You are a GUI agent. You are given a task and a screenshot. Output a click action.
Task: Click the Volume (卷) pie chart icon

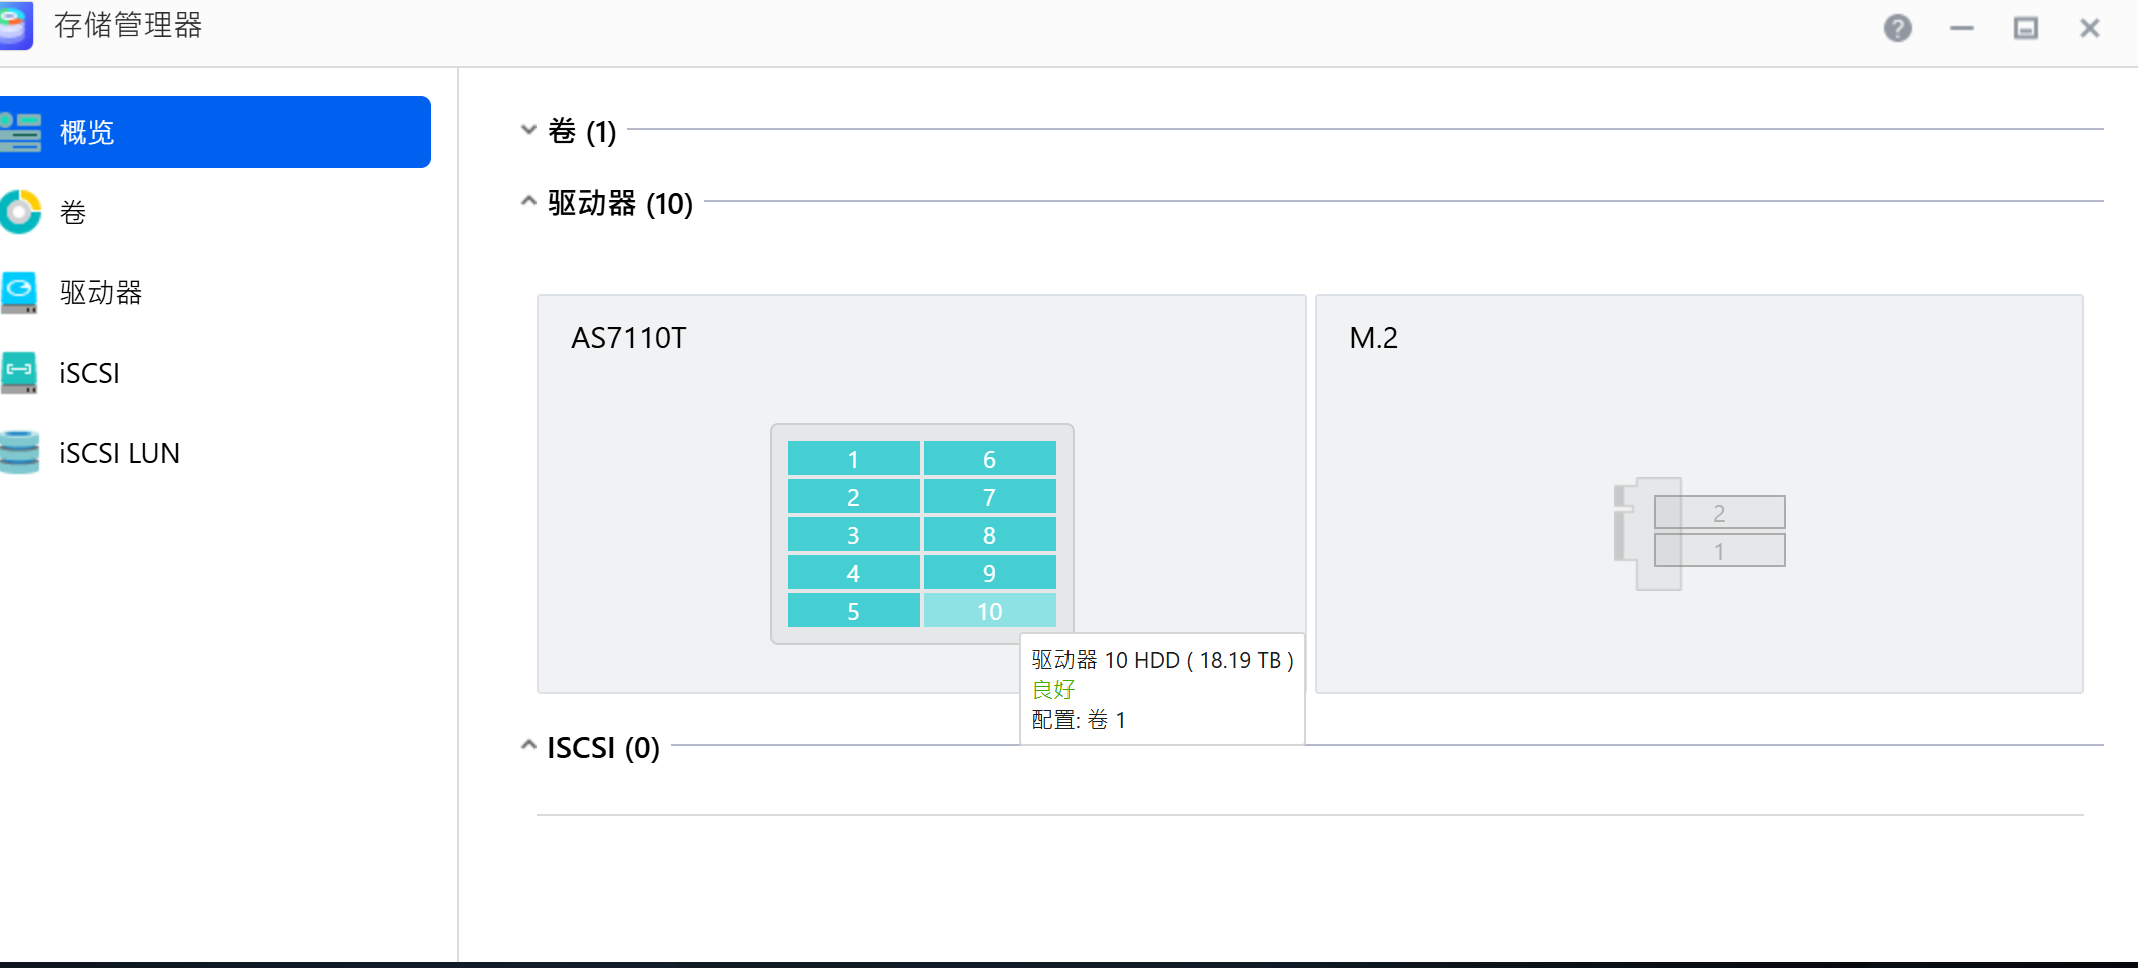20,212
